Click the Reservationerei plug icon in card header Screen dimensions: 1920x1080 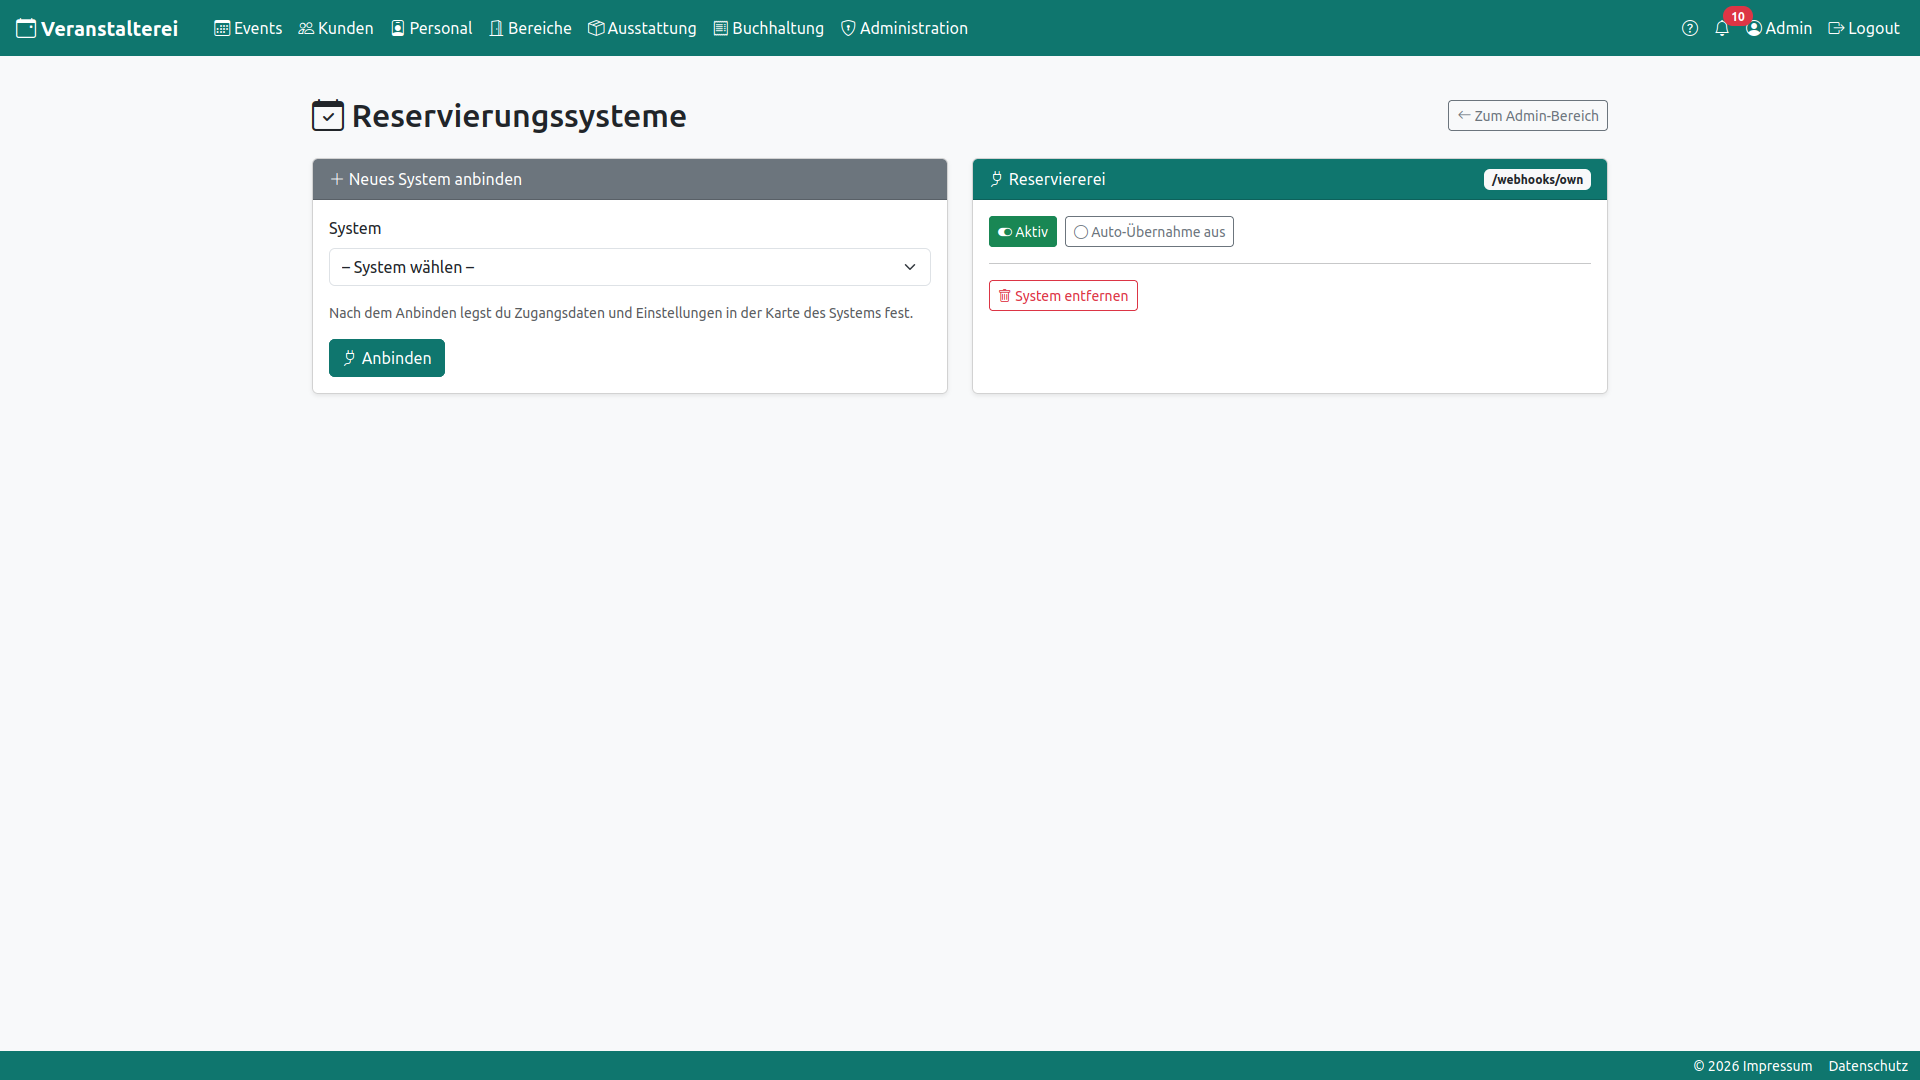996,179
